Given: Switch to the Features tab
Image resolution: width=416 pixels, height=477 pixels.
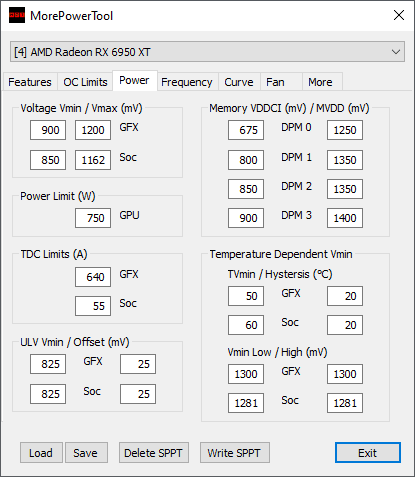Looking at the screenshot, I should pos(30,82).
